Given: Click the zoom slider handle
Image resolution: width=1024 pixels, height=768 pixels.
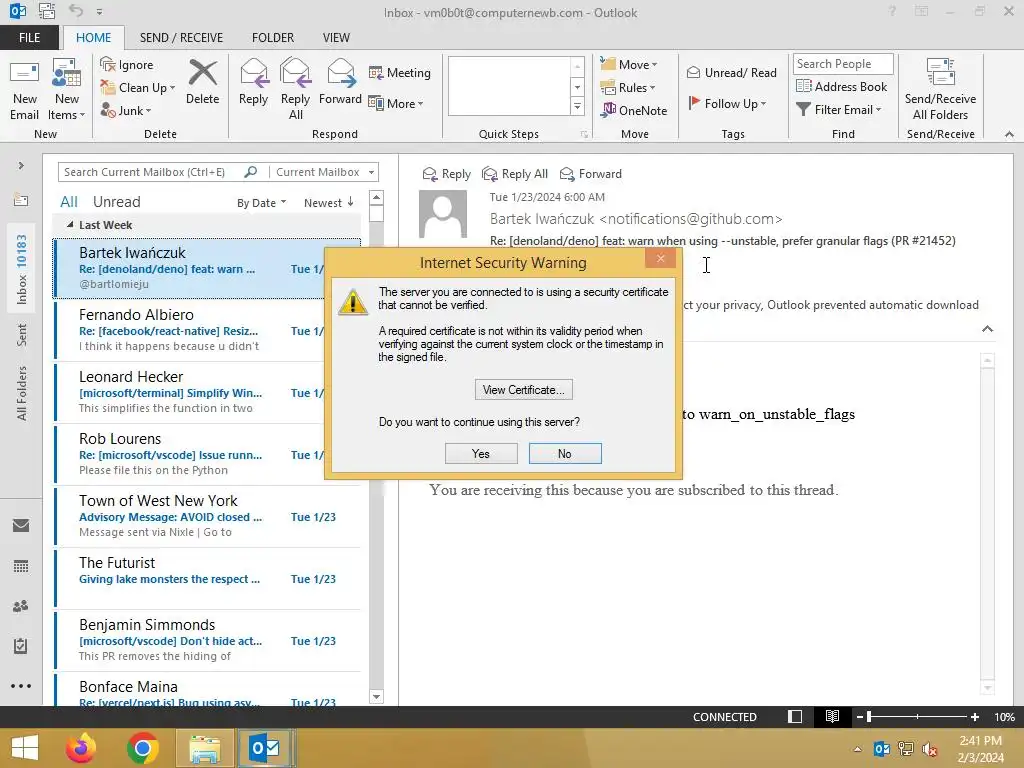Looking at the screenshot, I should point(869,716).
